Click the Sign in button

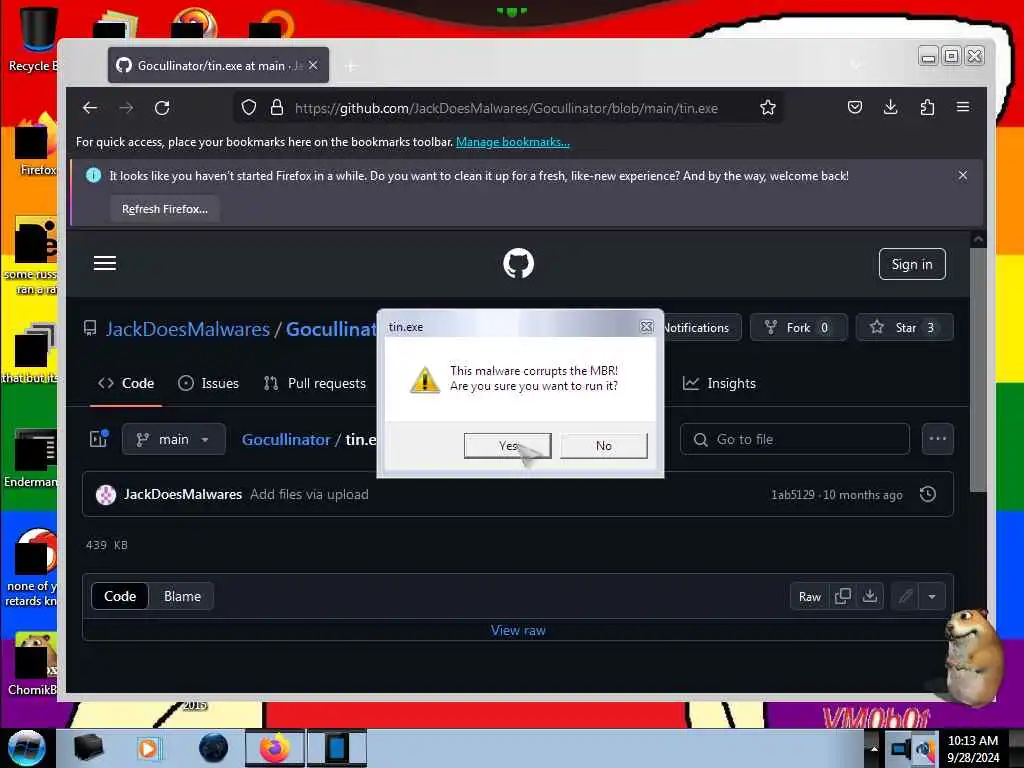click(912, 264)
